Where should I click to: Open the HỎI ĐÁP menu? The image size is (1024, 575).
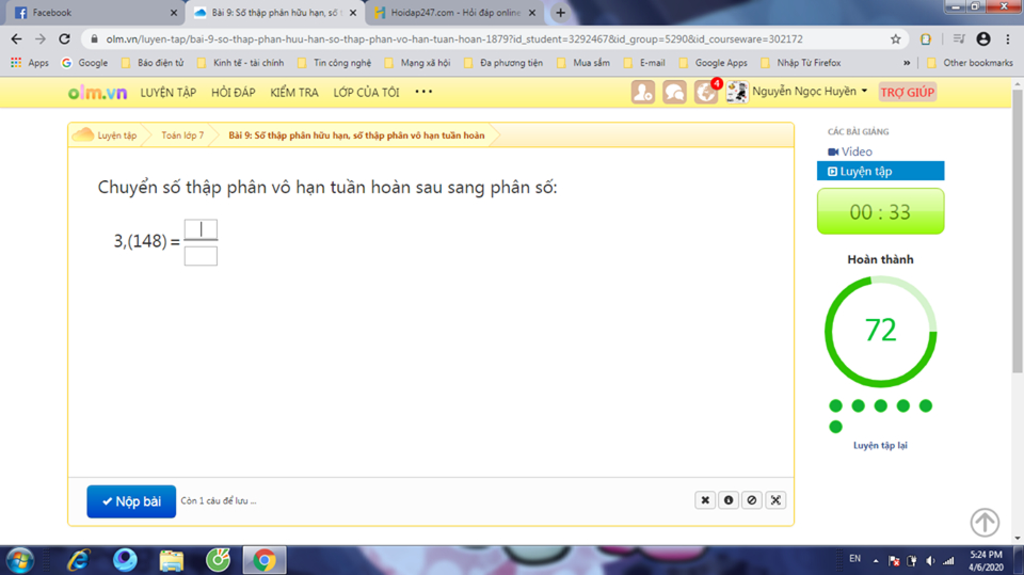pos(233,93)
